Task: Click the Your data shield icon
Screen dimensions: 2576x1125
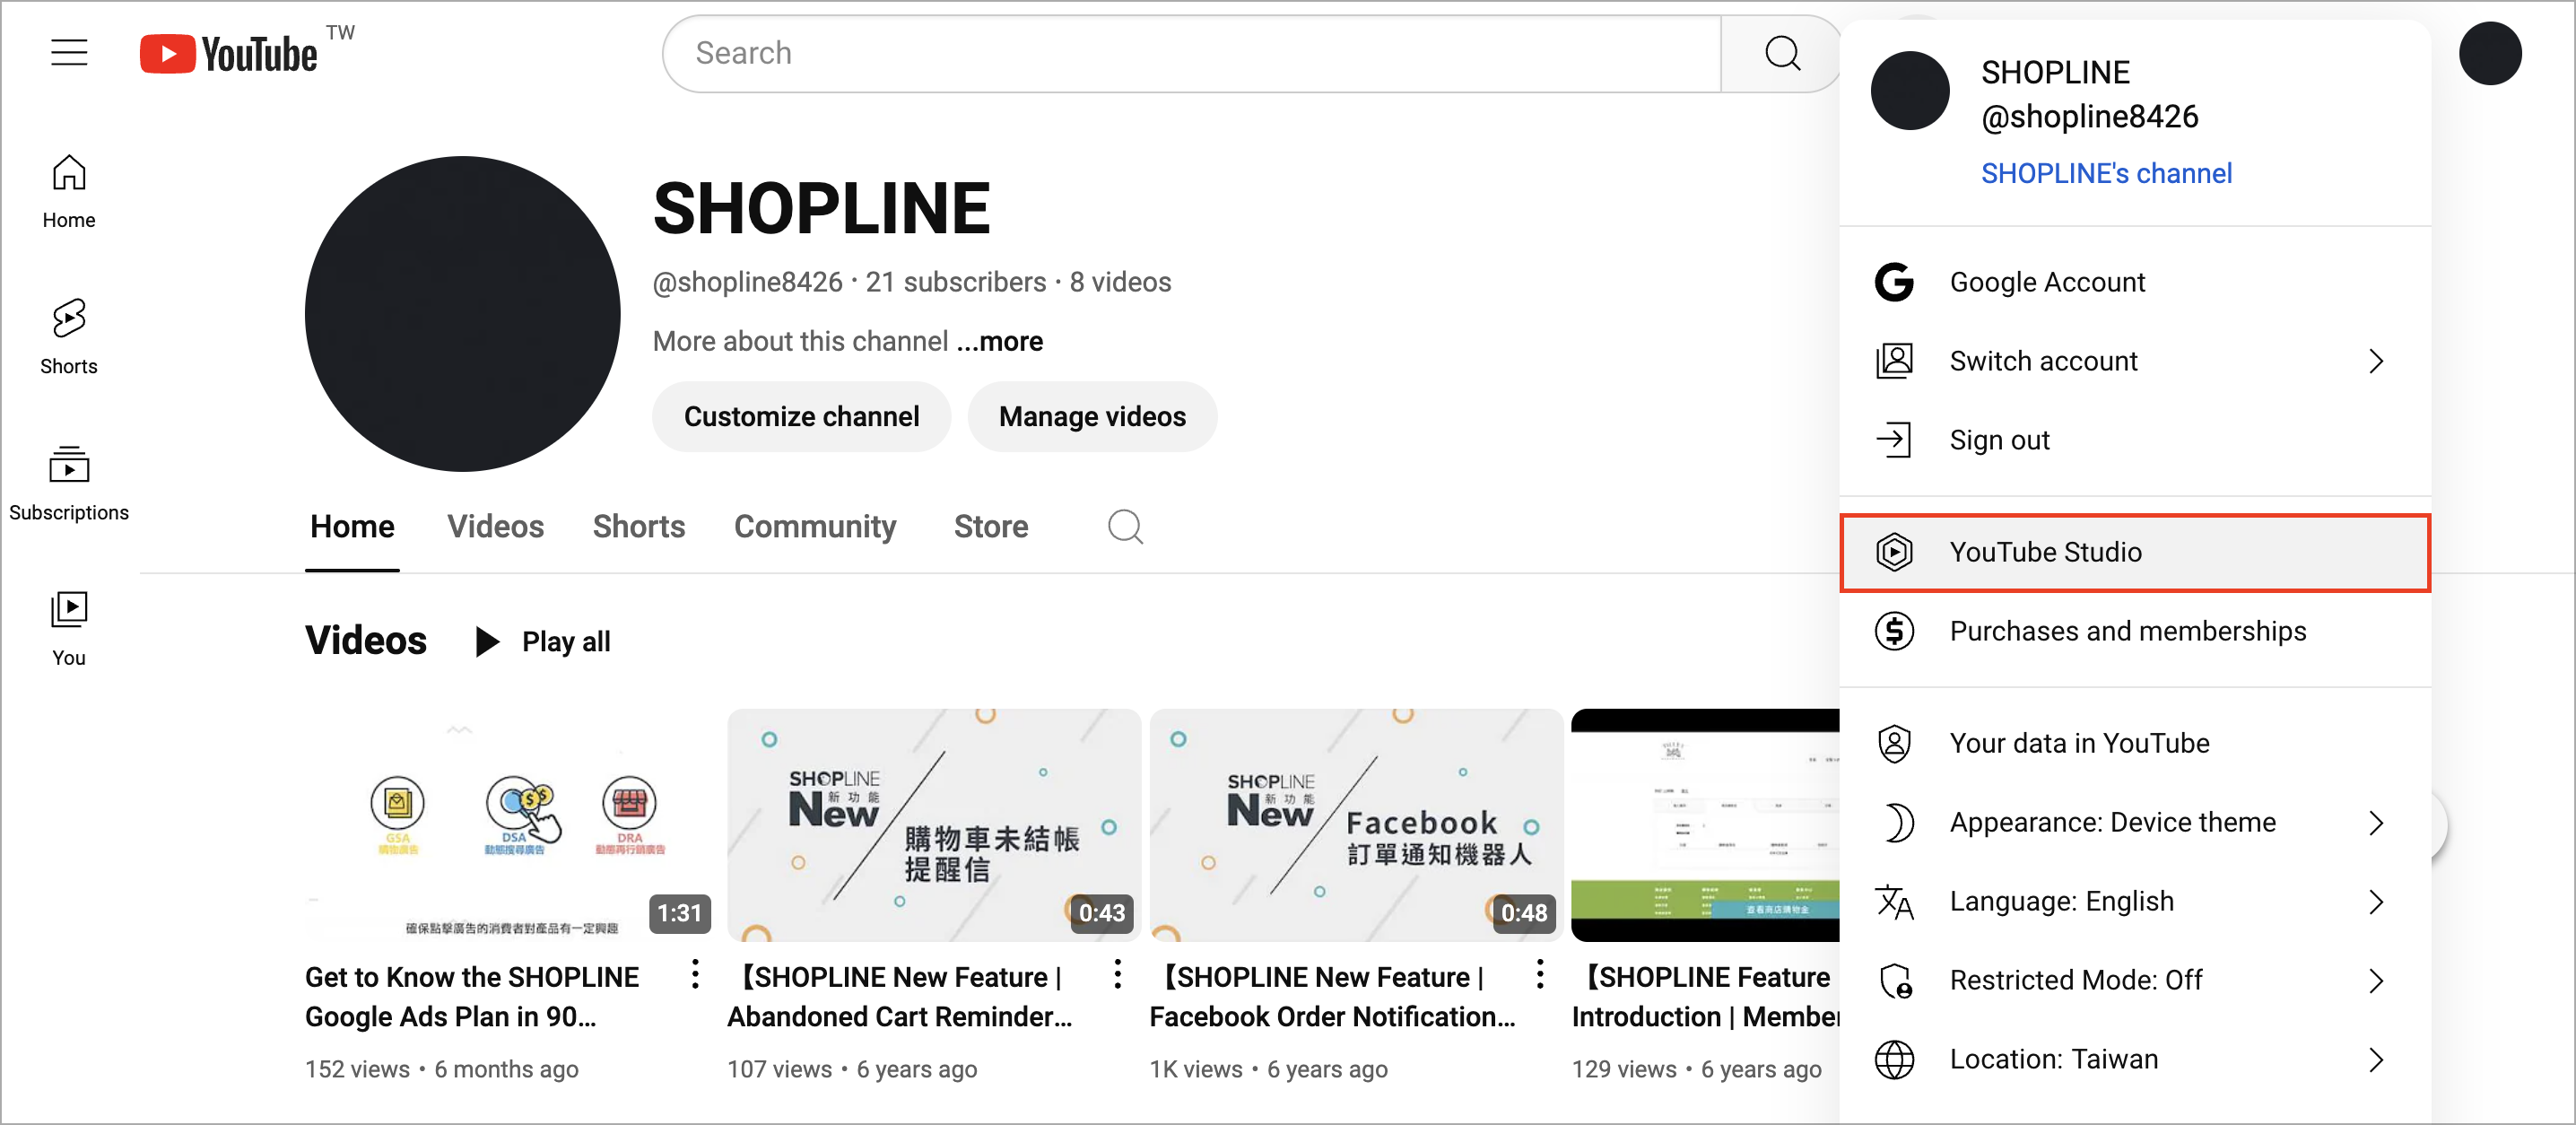Action: pyautogui.click(x=1894, y=743)
